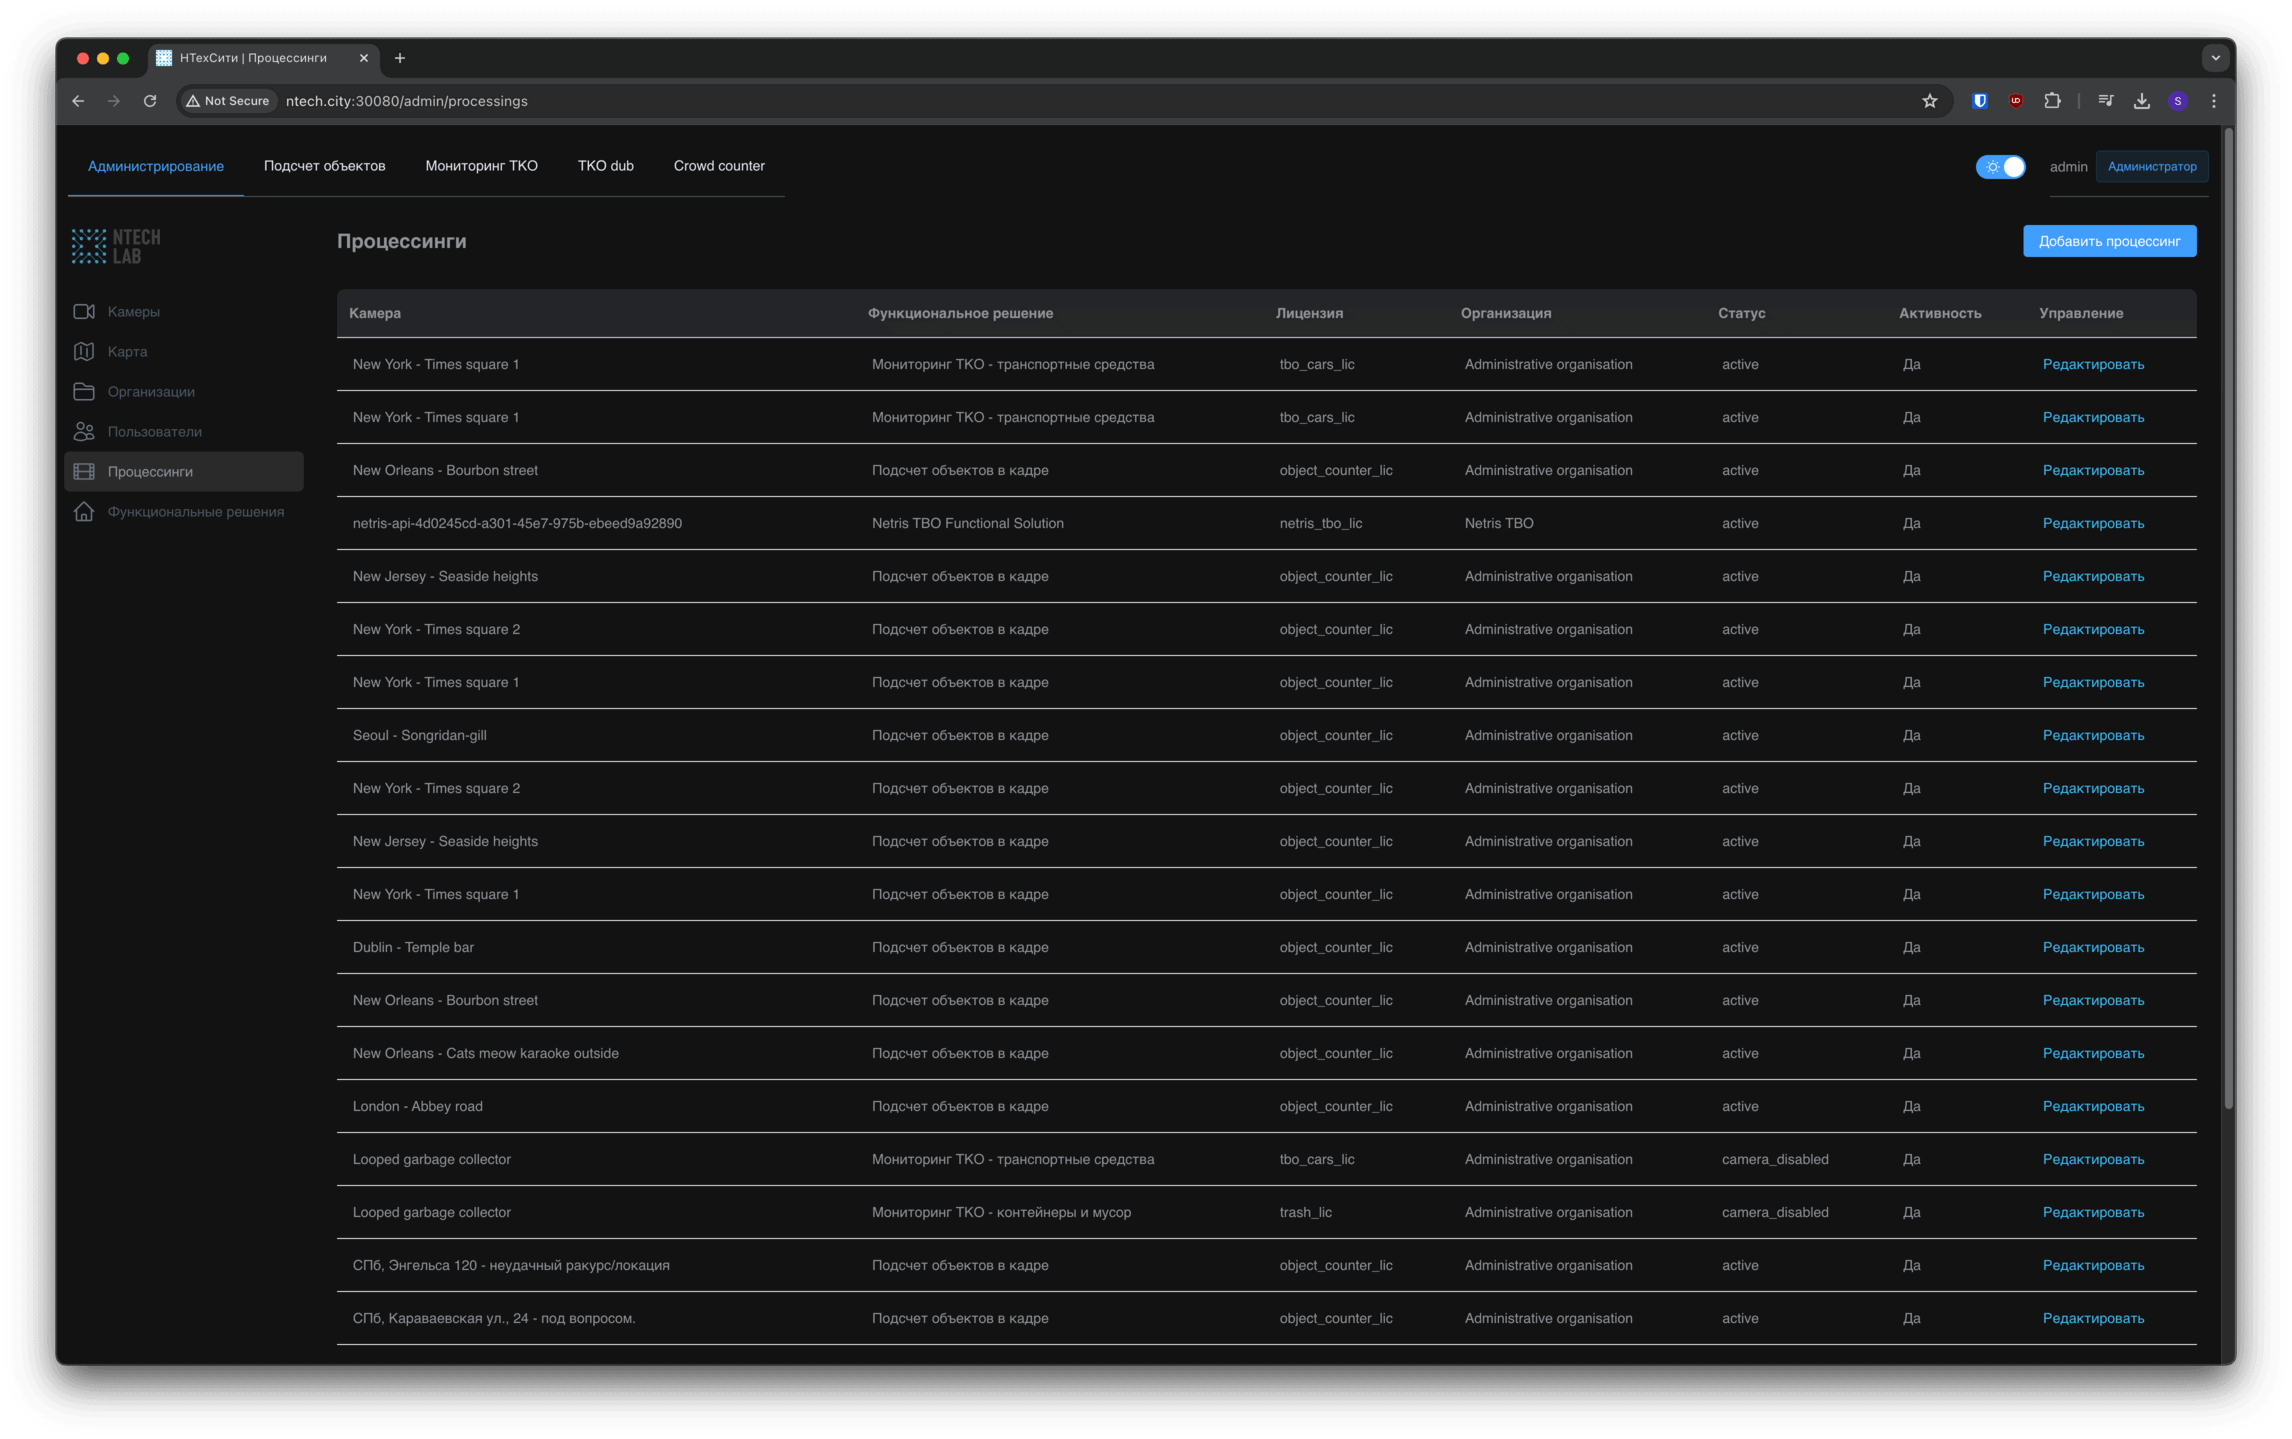
Task: Click the page's vertical scrollbar
Action: click(2228, 620)
